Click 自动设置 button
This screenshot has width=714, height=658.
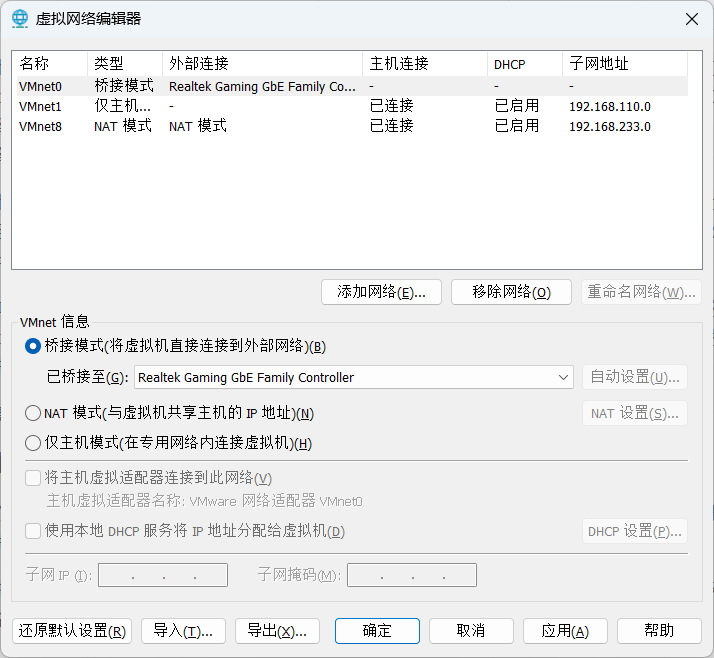point(635,377)
